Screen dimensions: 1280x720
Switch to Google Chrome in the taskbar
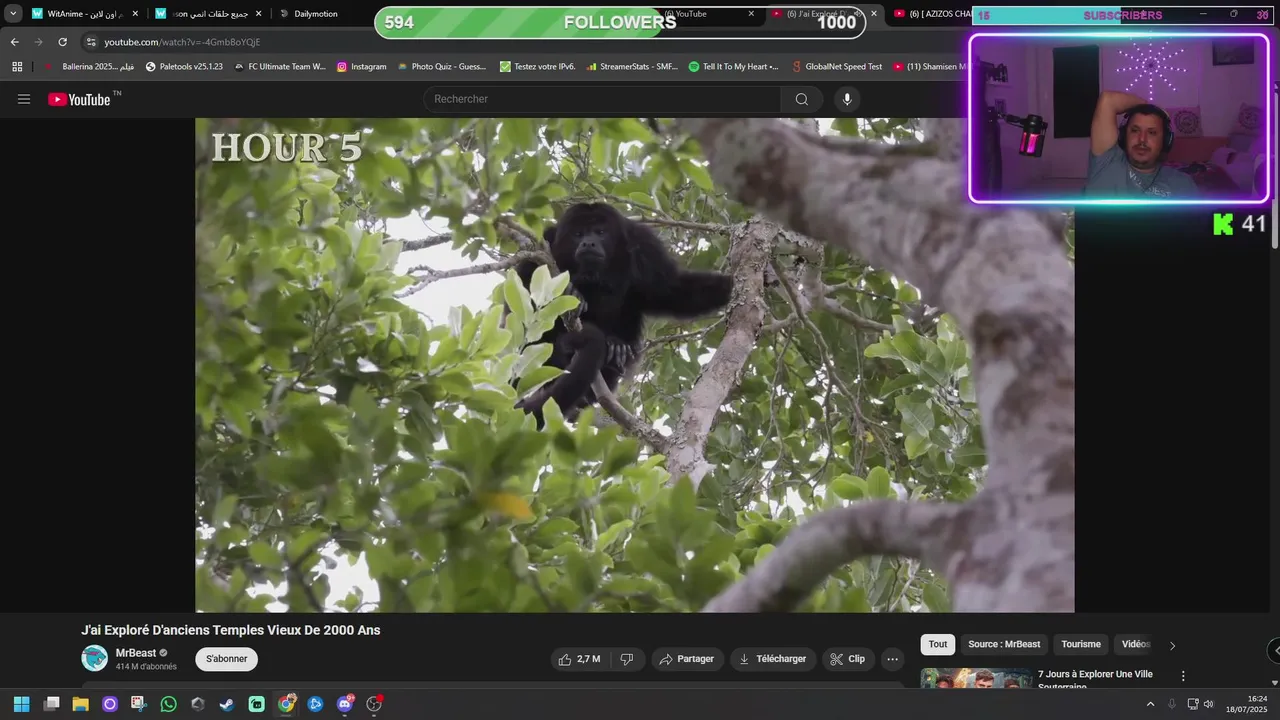coord(287,704)
